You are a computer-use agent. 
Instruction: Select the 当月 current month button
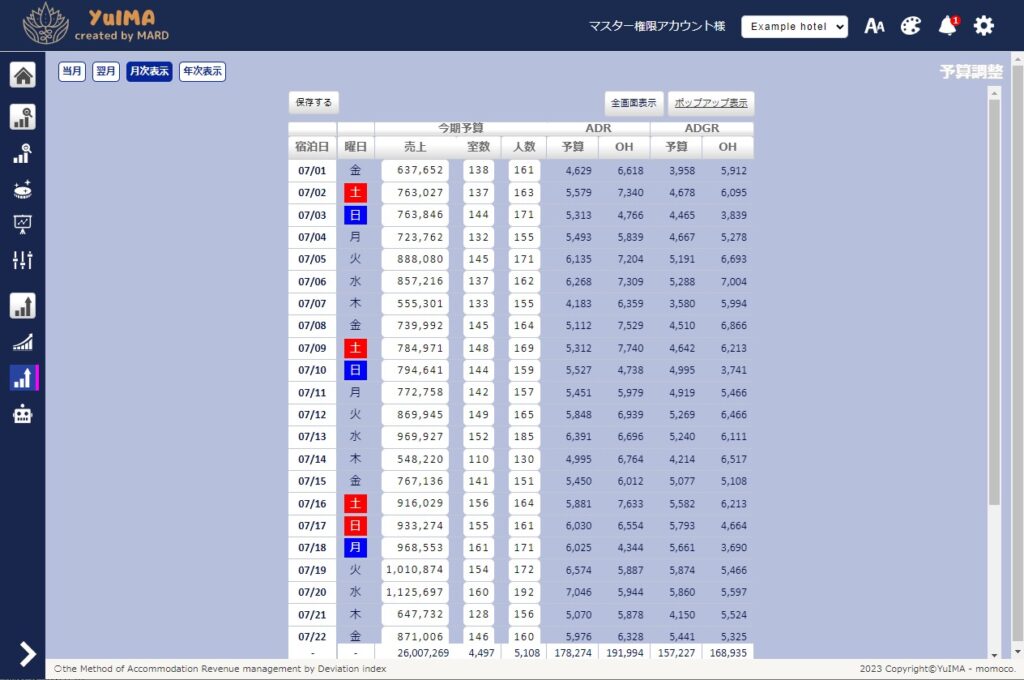click(72, 72)
